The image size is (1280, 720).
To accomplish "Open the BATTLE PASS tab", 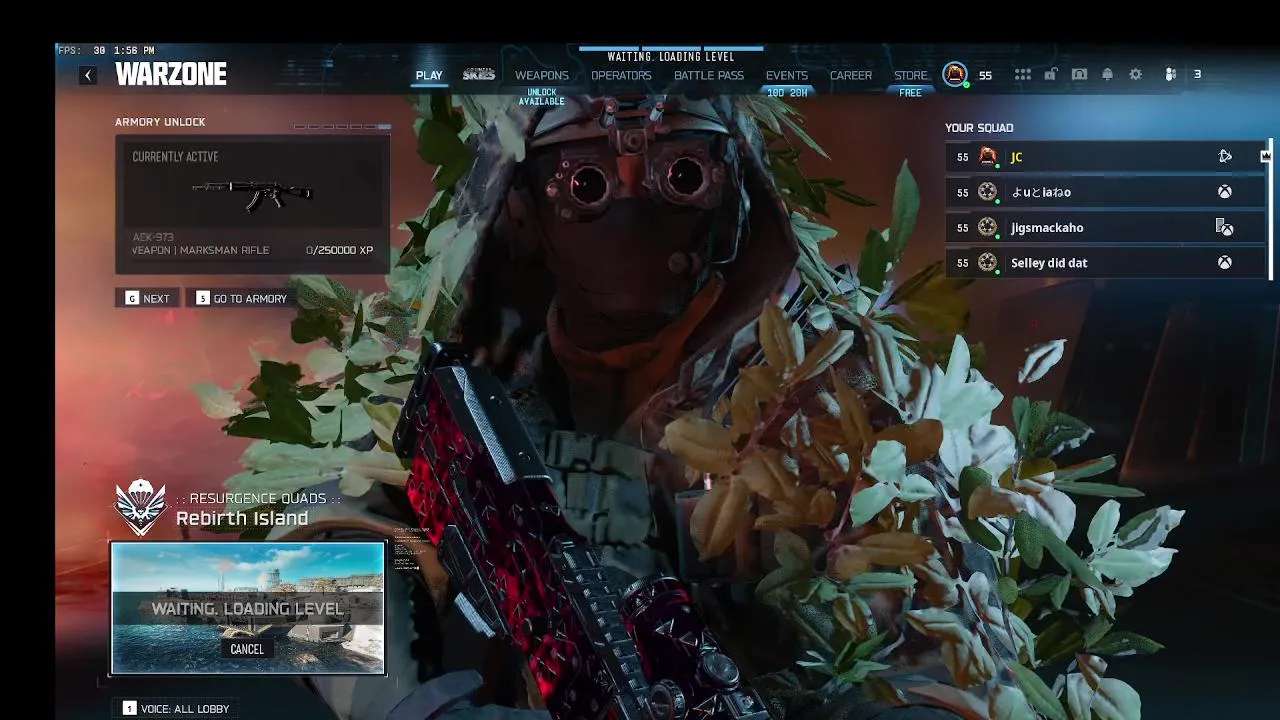I will point(709,76).
